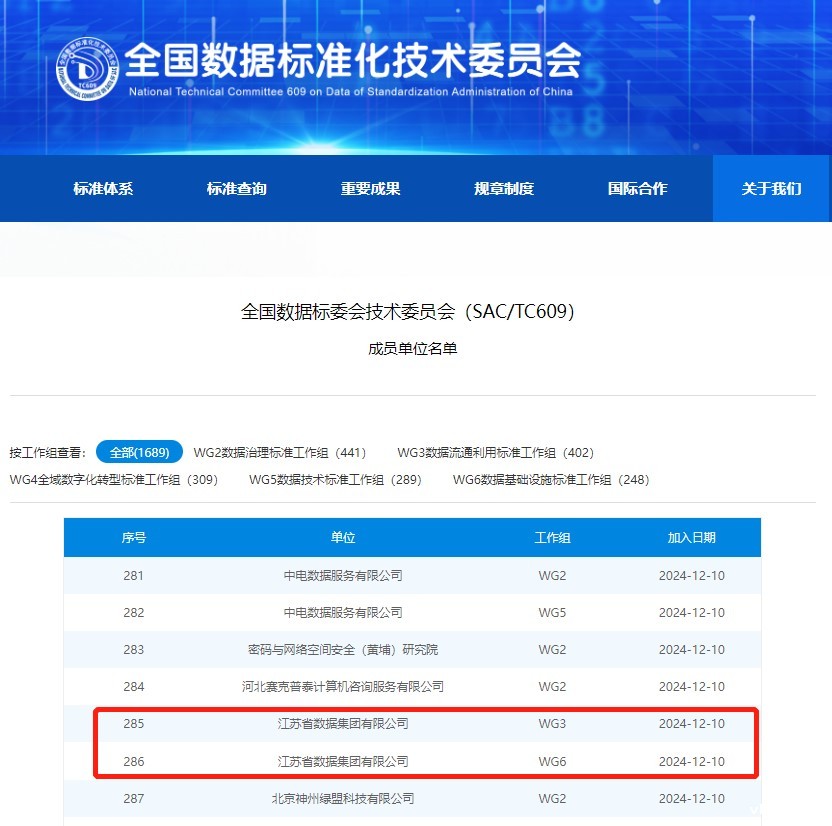Screen dimensions: 832x826
Task: Open the 规章制度 navigation item
Action: [504, 188]
